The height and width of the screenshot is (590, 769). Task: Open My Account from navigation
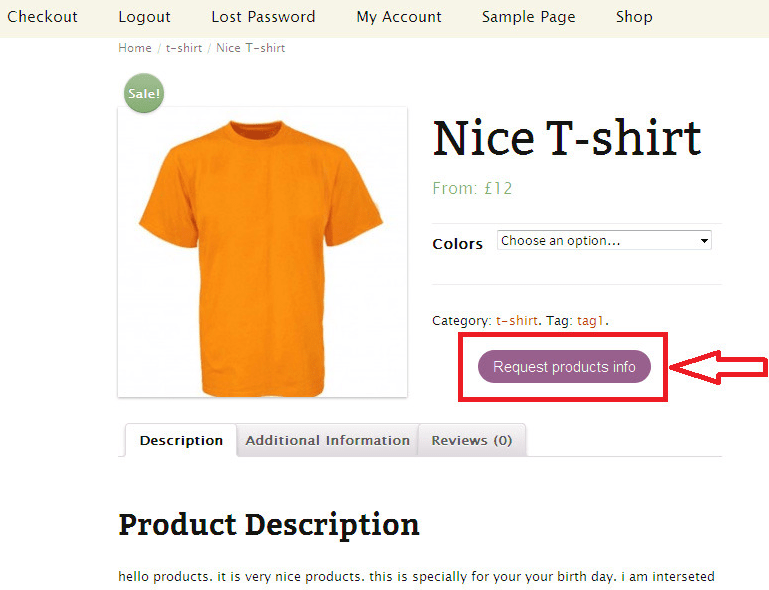[399, 17]
